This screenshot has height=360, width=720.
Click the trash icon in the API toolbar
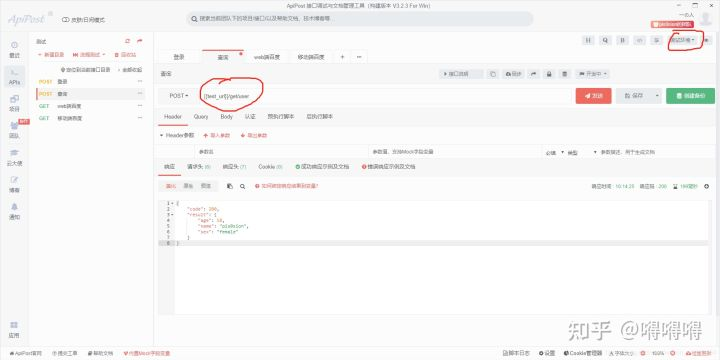click(565, 74)
